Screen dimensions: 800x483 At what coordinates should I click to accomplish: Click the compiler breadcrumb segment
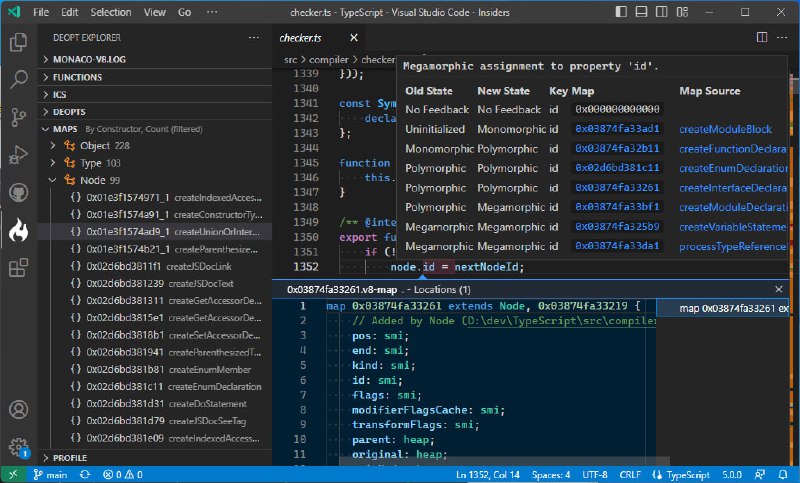[x=328, y=60]
